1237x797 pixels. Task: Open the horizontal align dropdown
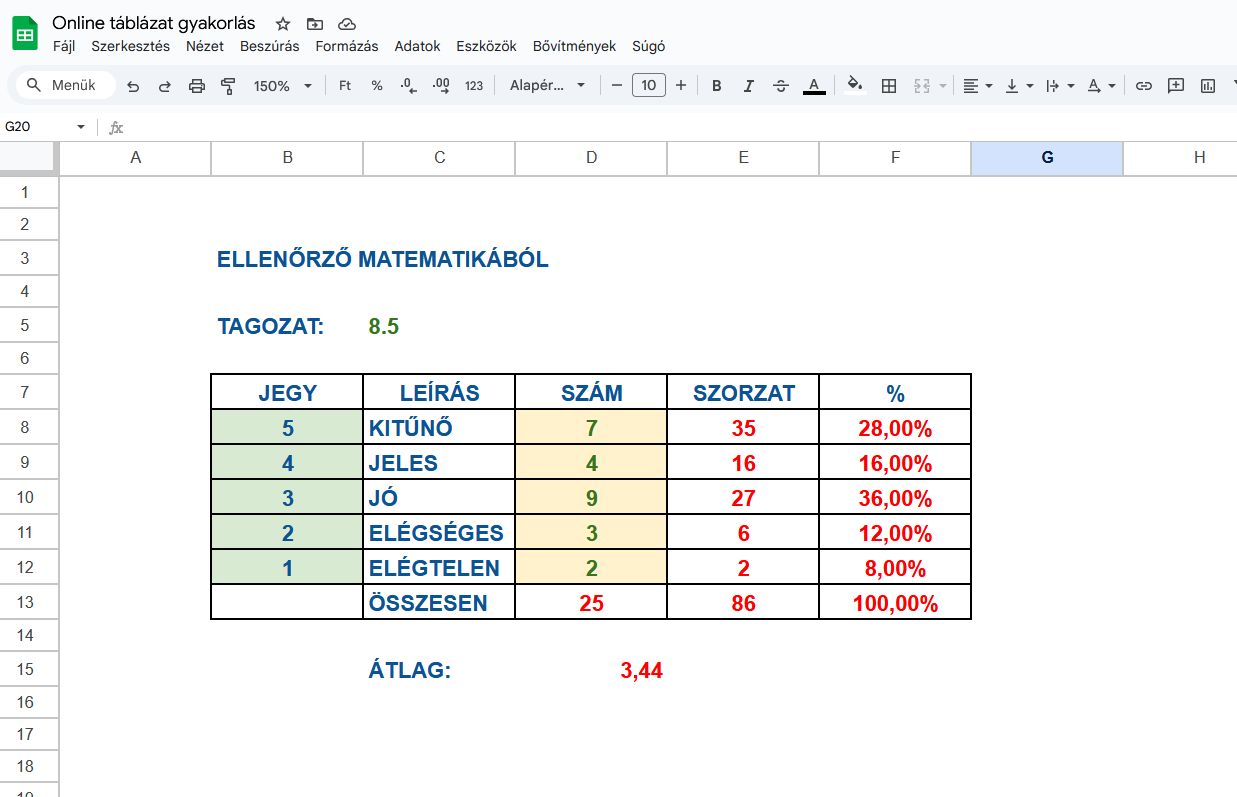(977, 86)
